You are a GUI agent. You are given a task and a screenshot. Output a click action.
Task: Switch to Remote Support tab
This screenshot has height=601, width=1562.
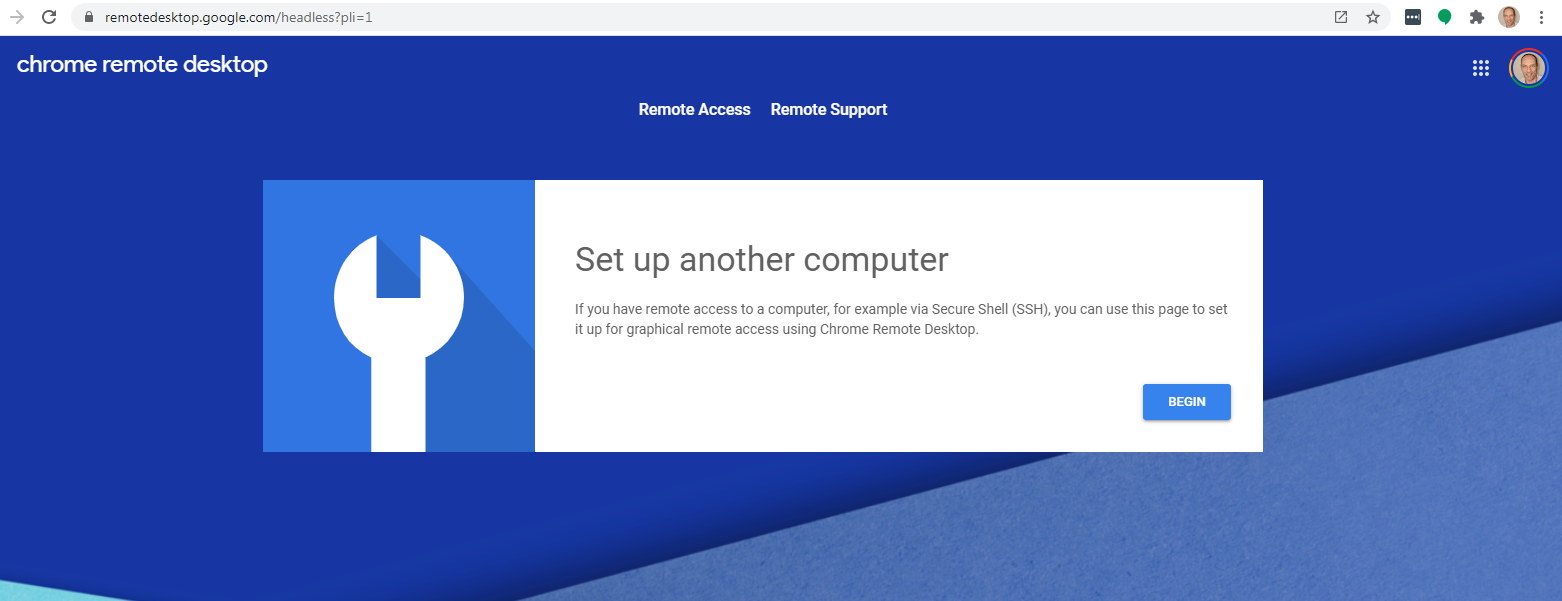point(829,110)
